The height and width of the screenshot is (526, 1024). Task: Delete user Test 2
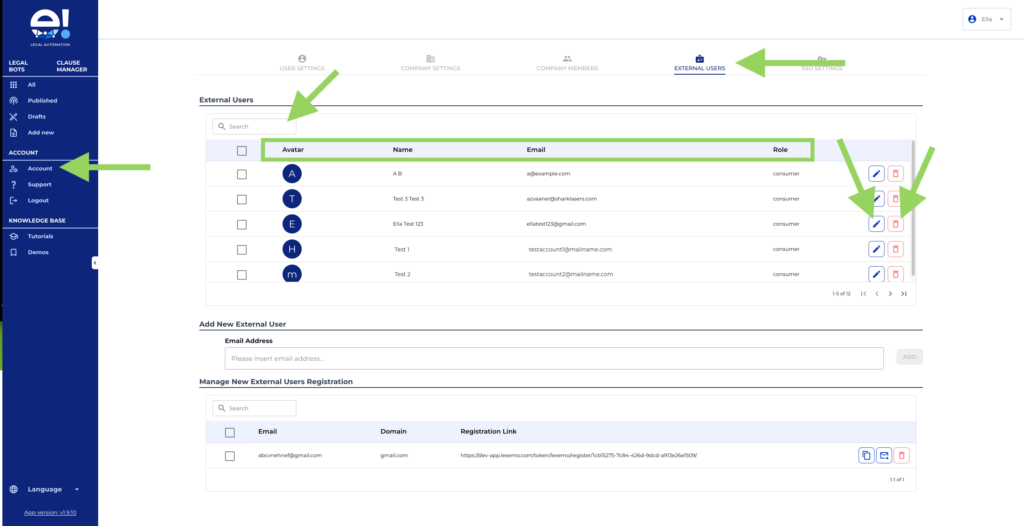896,274
